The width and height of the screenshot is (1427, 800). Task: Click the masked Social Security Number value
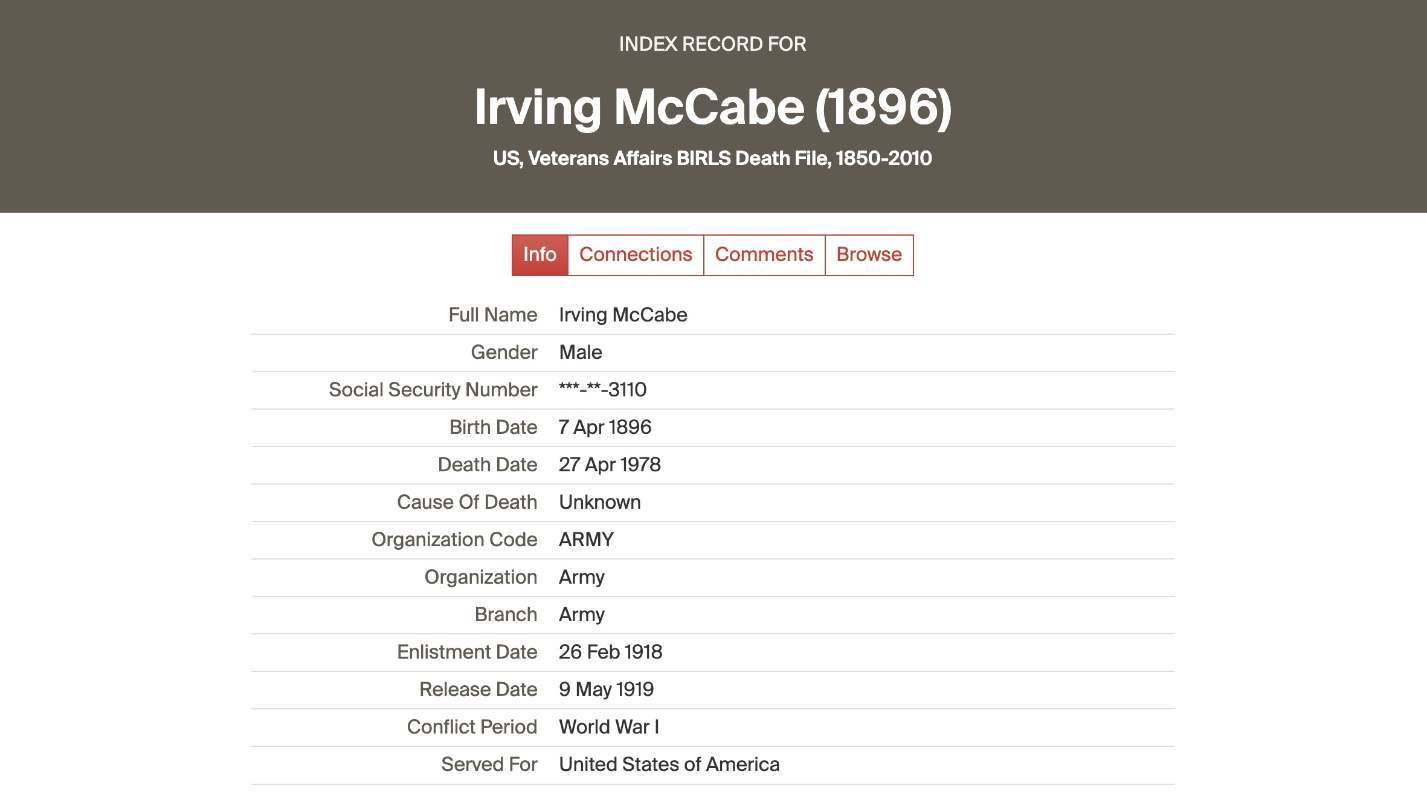603,390
